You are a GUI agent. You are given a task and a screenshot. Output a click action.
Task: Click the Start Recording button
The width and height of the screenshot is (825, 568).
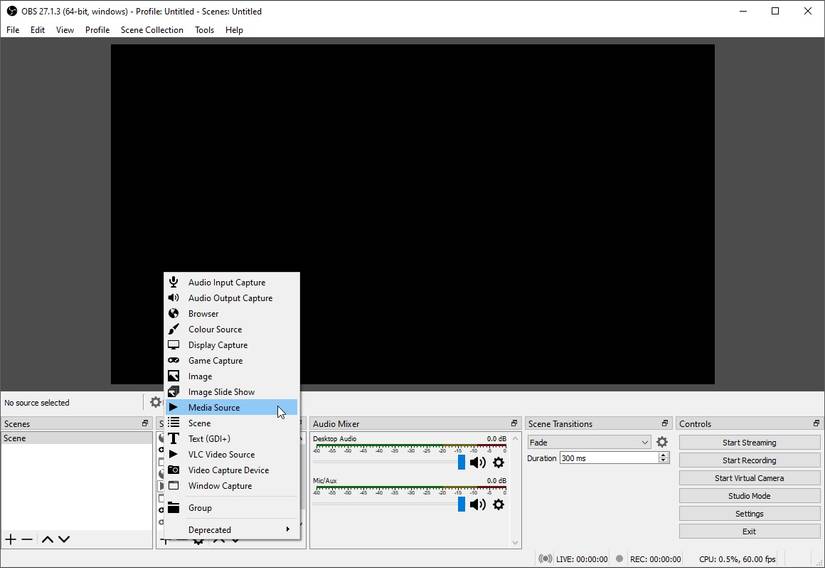(749, 460)
